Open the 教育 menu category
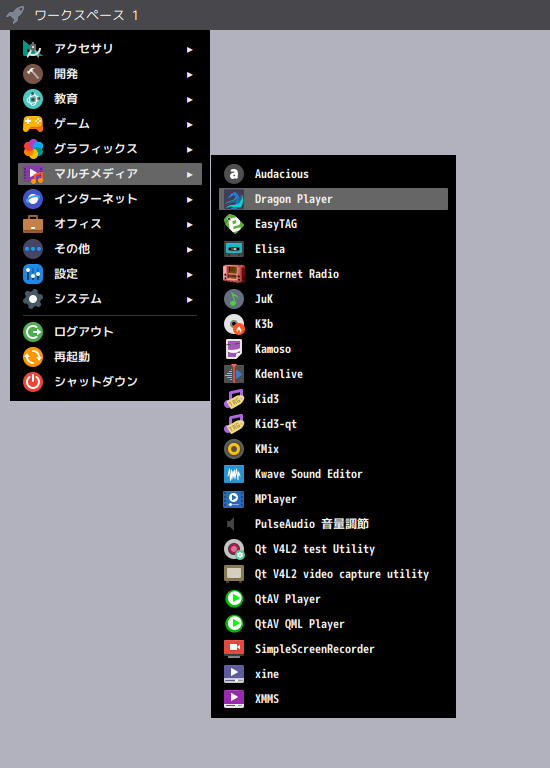Viewport: 550px width, 768px height. click(x=110, y=99)
